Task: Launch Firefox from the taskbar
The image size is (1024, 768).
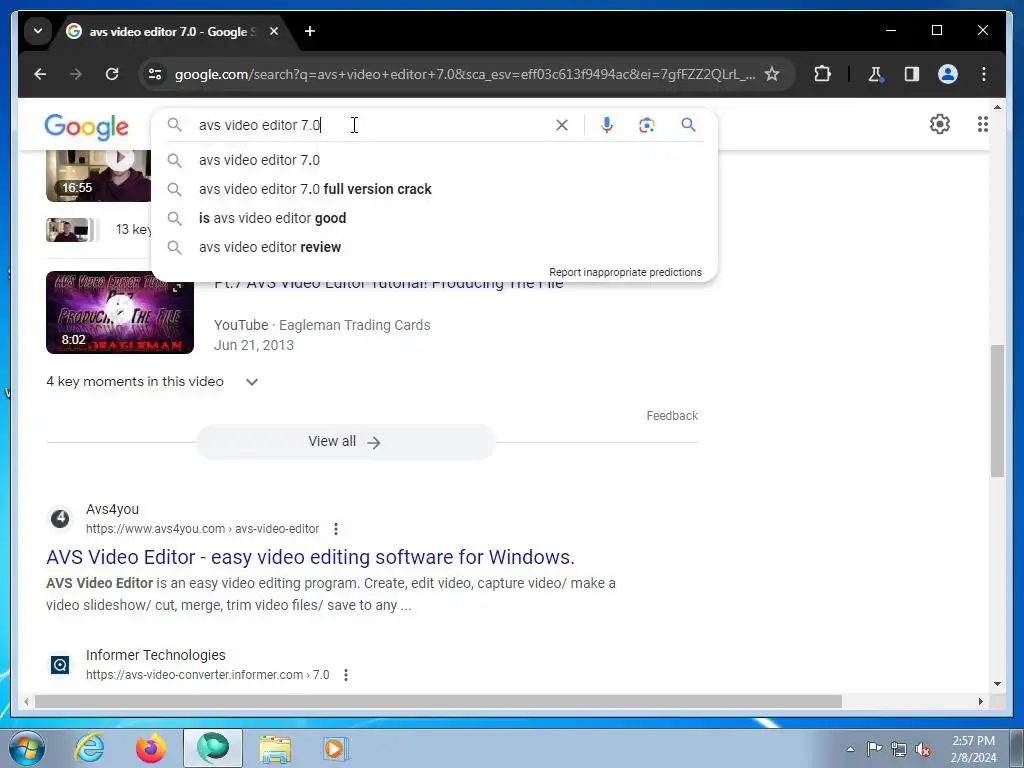Action: click(151, 748)
